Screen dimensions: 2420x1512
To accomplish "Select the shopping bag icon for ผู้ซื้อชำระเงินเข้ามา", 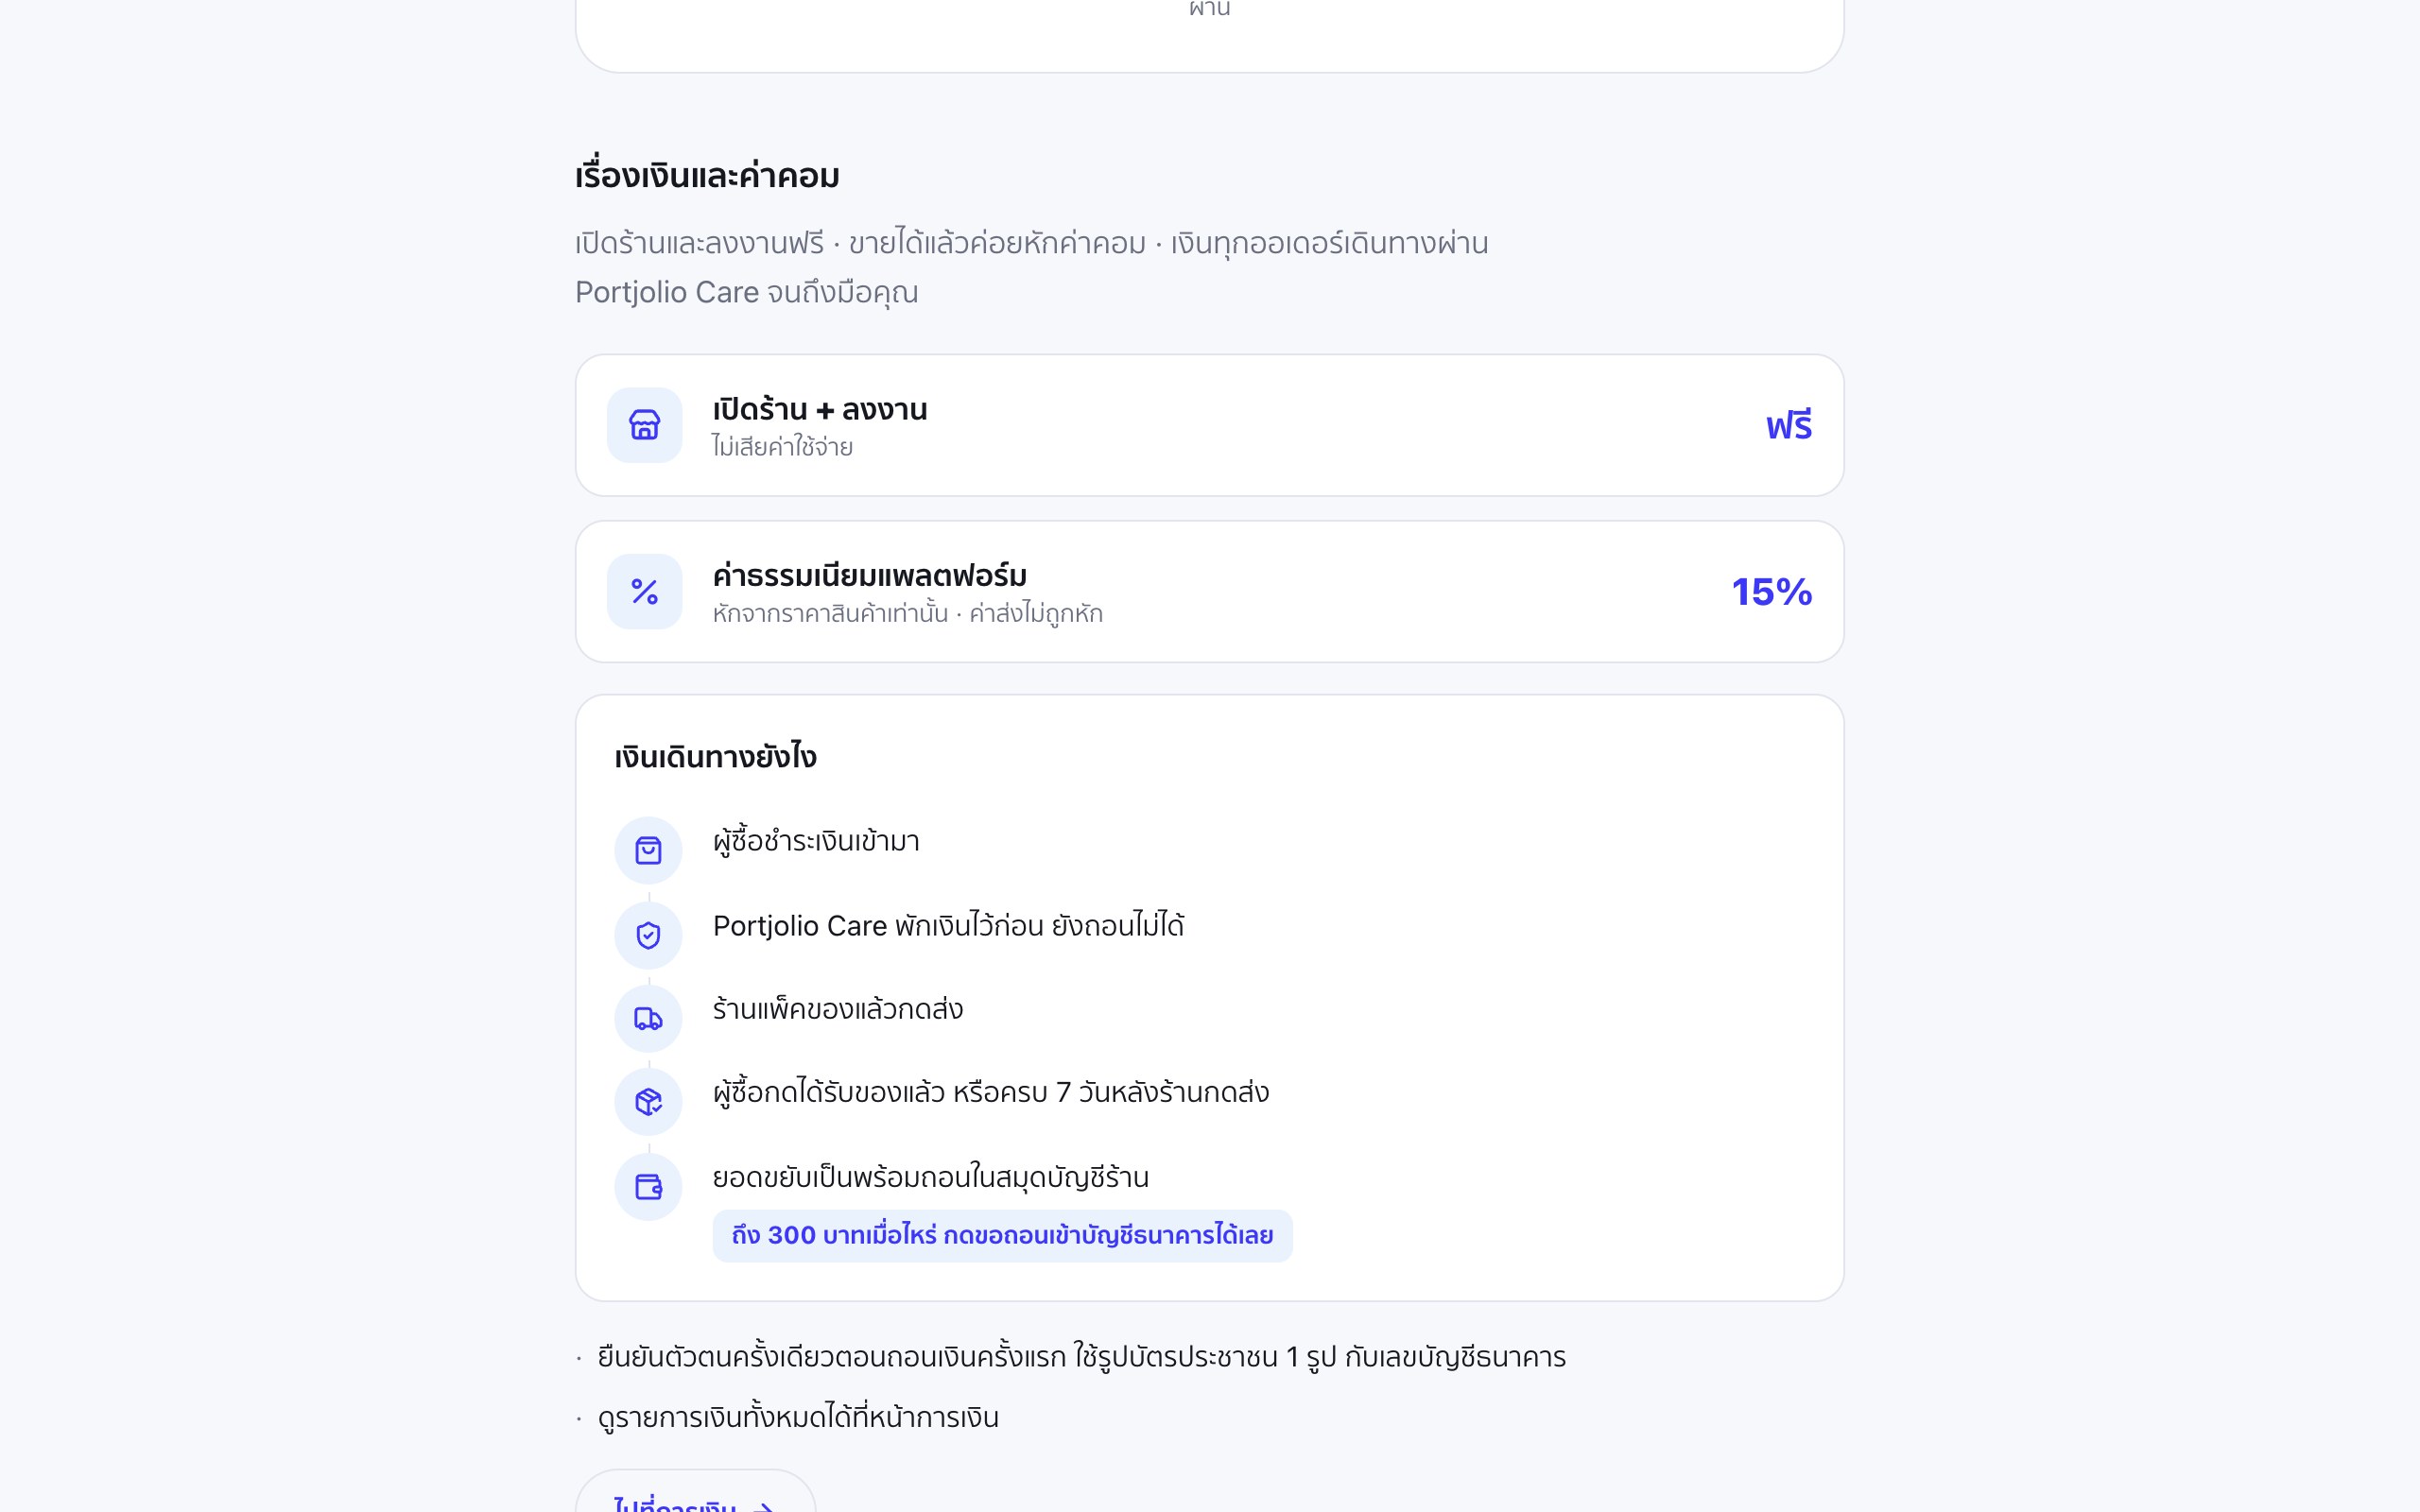I will pos(648,851).
